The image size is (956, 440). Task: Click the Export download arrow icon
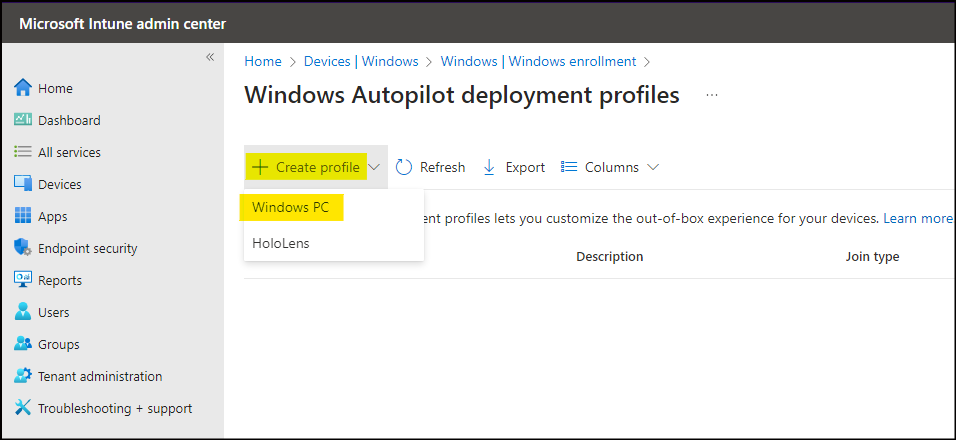point(489,167)
